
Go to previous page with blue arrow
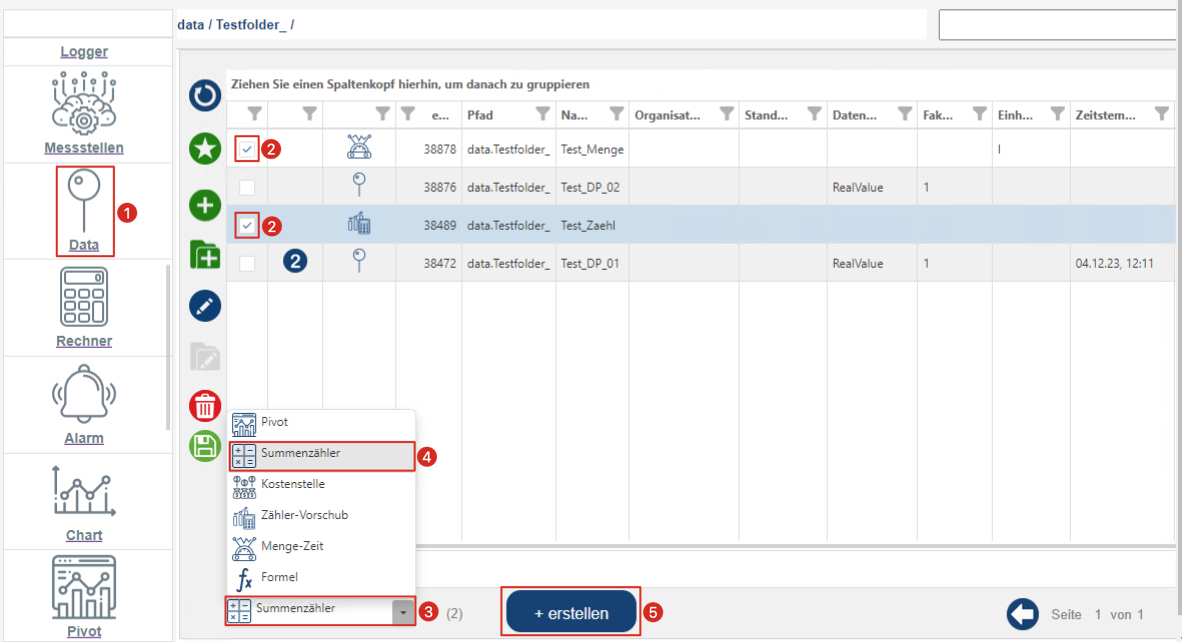1022,614
